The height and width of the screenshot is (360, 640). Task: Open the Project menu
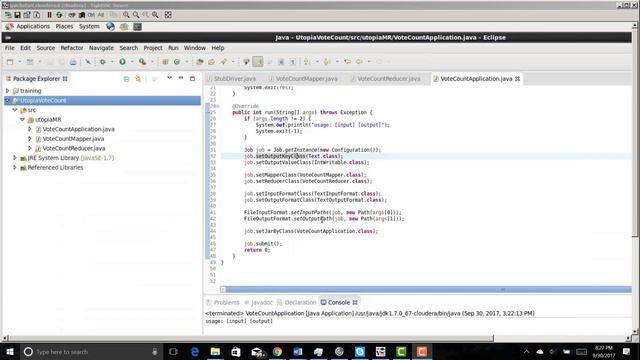(153, 48)
